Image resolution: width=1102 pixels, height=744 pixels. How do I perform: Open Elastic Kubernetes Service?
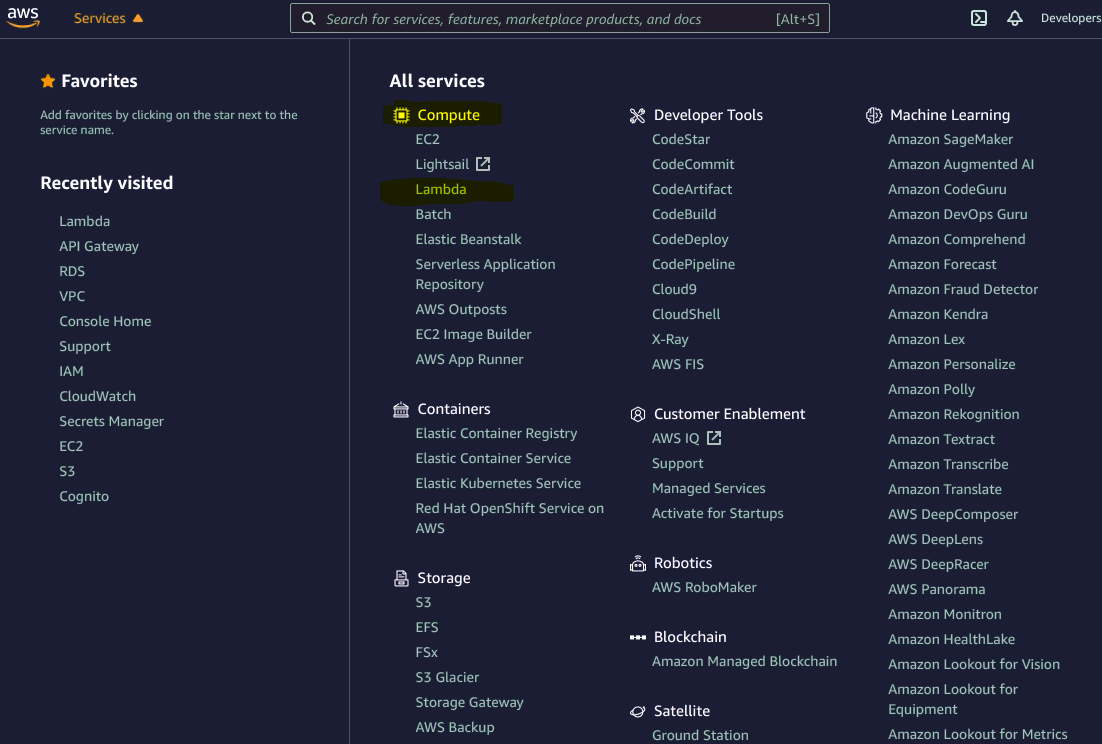coord(498,483)
